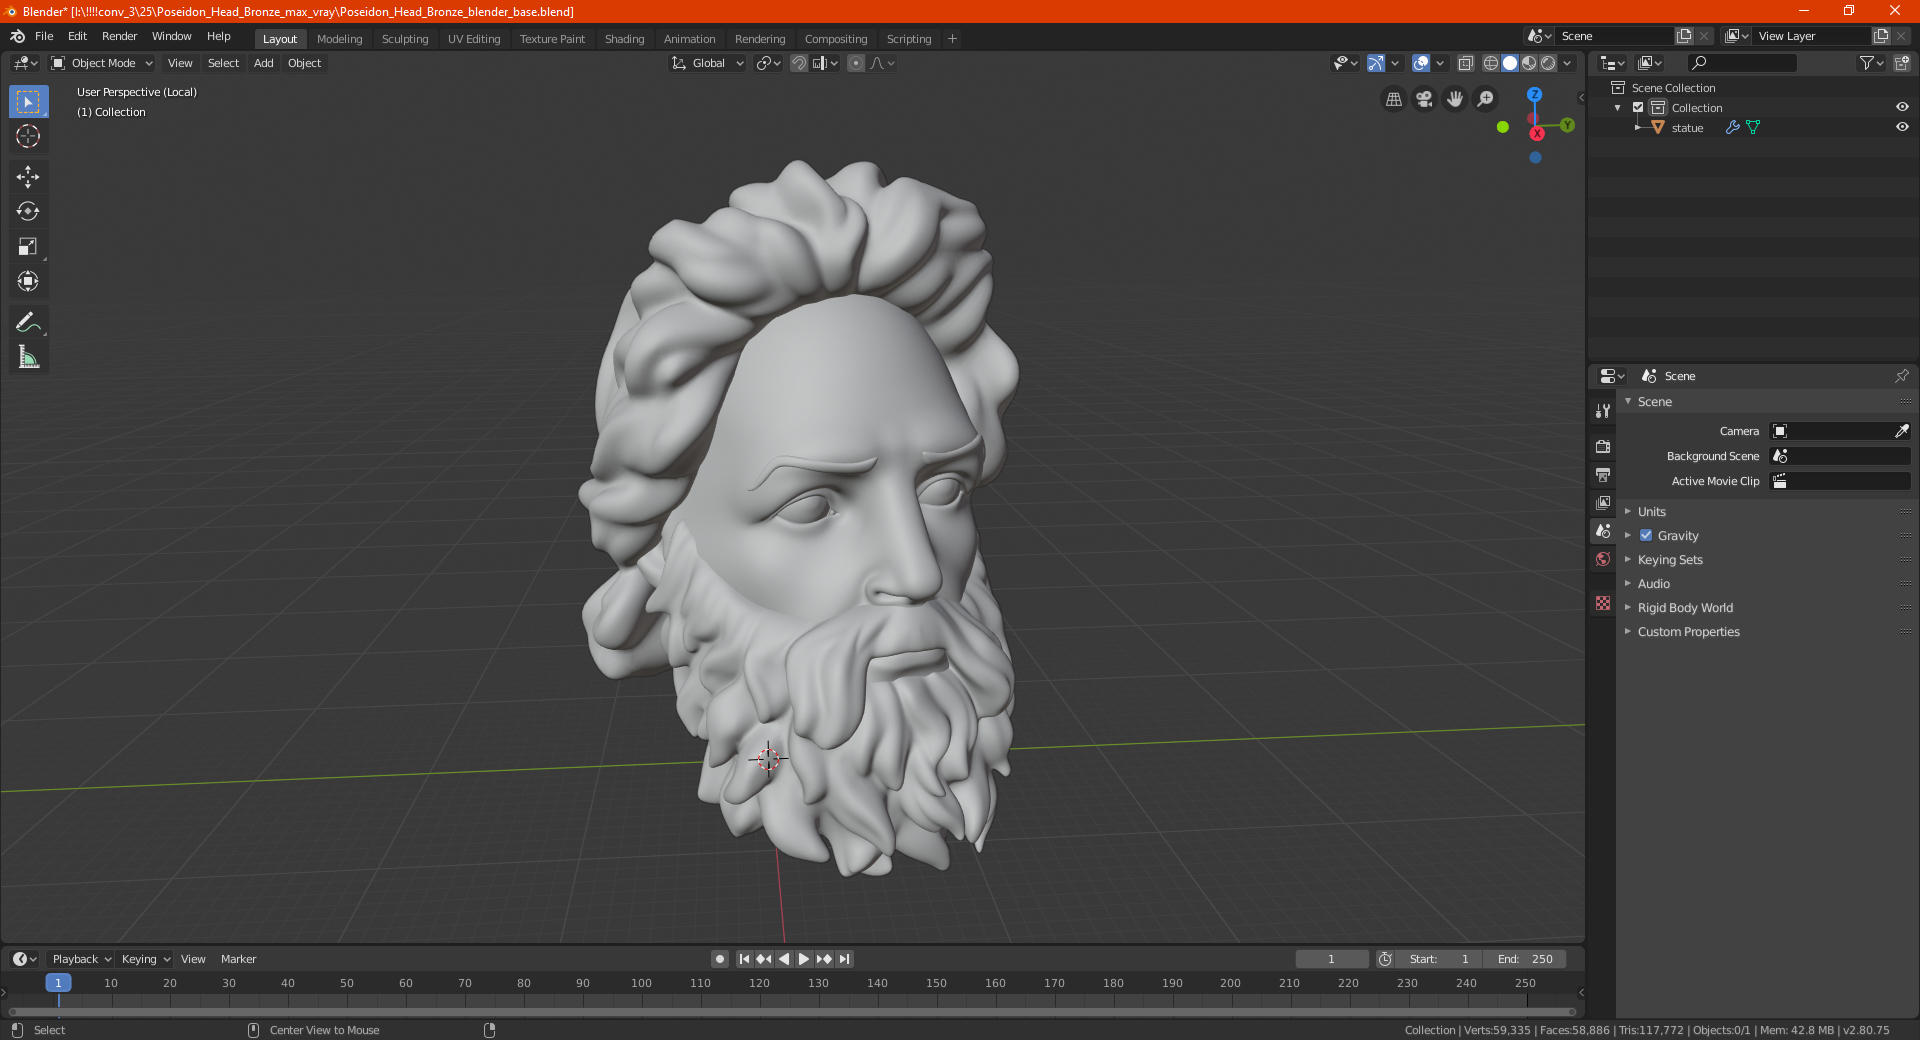Enable rendered viewport shading
Viewport: 1920px width, 1040px height.
(x=1548, y=63)
